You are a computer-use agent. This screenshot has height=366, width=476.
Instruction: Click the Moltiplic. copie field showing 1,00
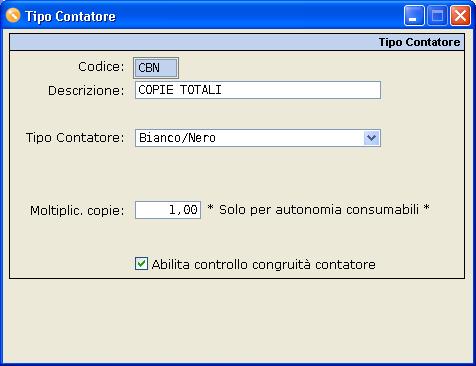(x=168, y=210)
